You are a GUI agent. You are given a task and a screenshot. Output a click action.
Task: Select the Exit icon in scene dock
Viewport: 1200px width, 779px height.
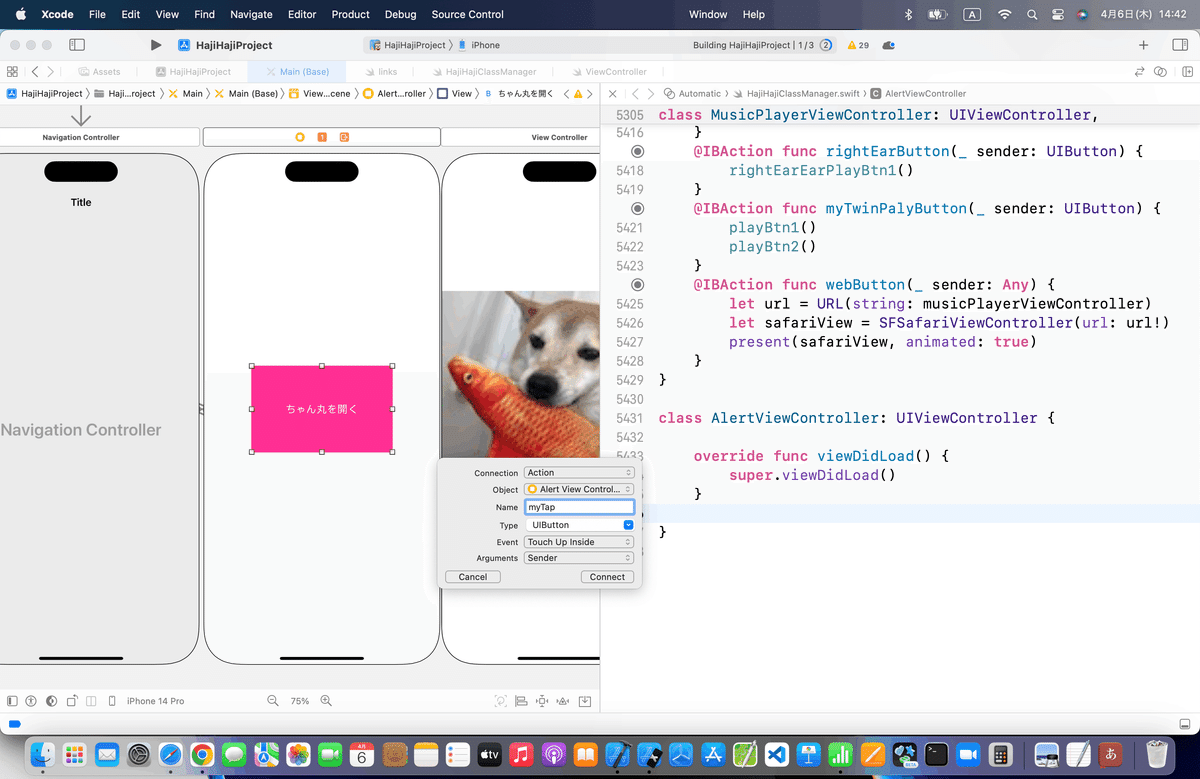point(344,137)
